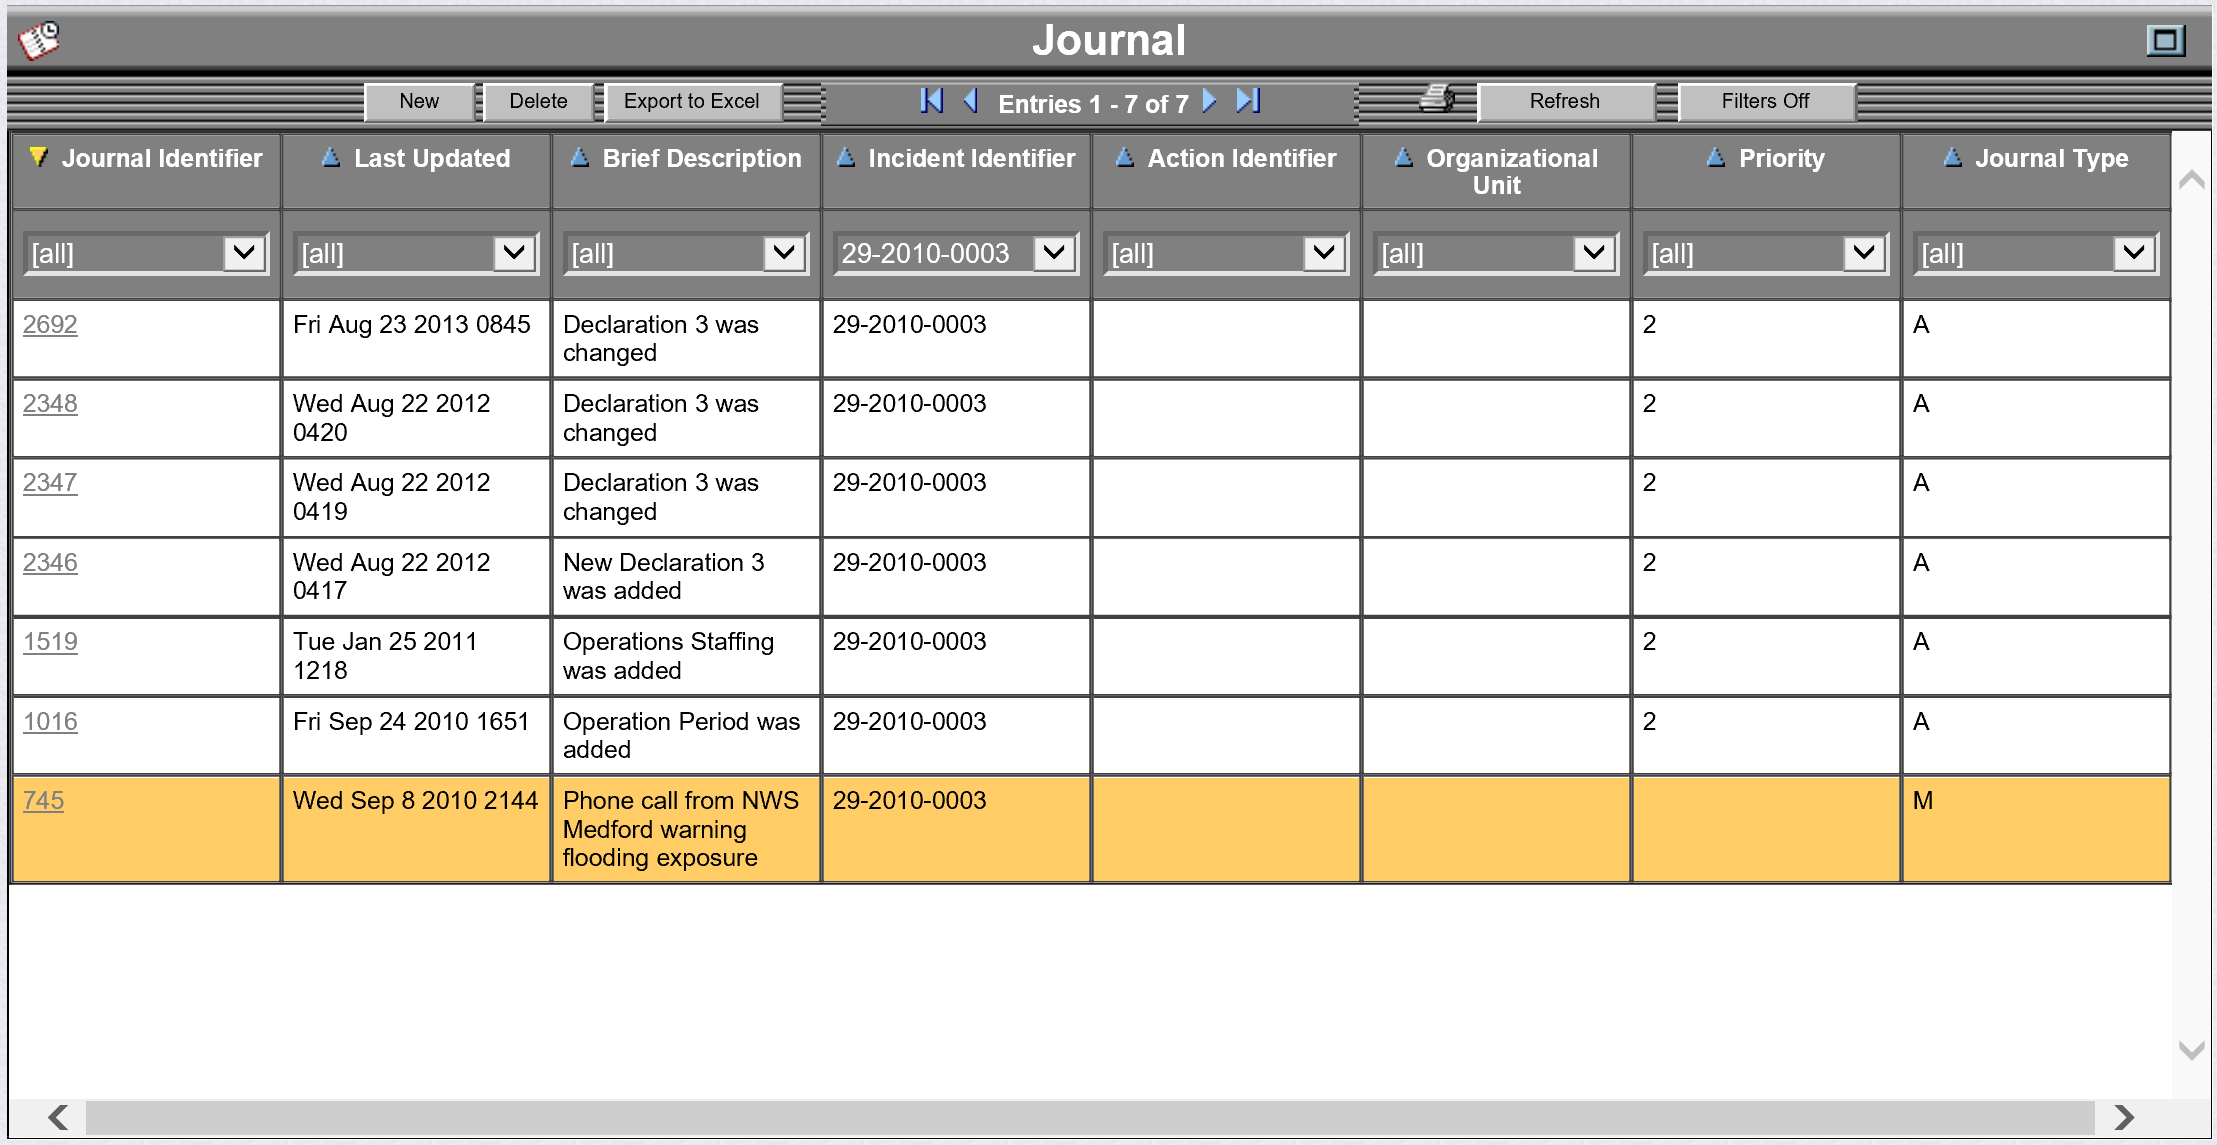Toggle Filters Off button
Screen dimensions: 2217x1145
1765,101
